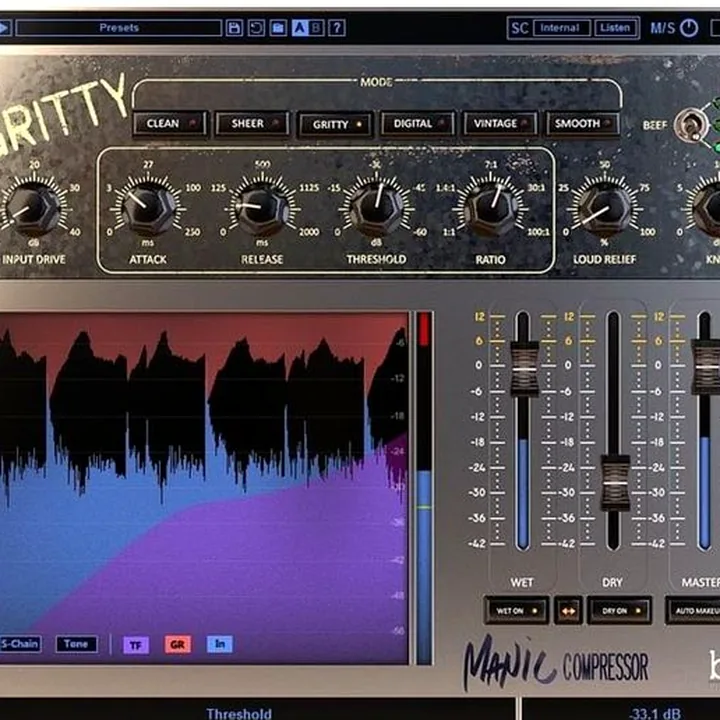Click the DRY fader handle

615,483
